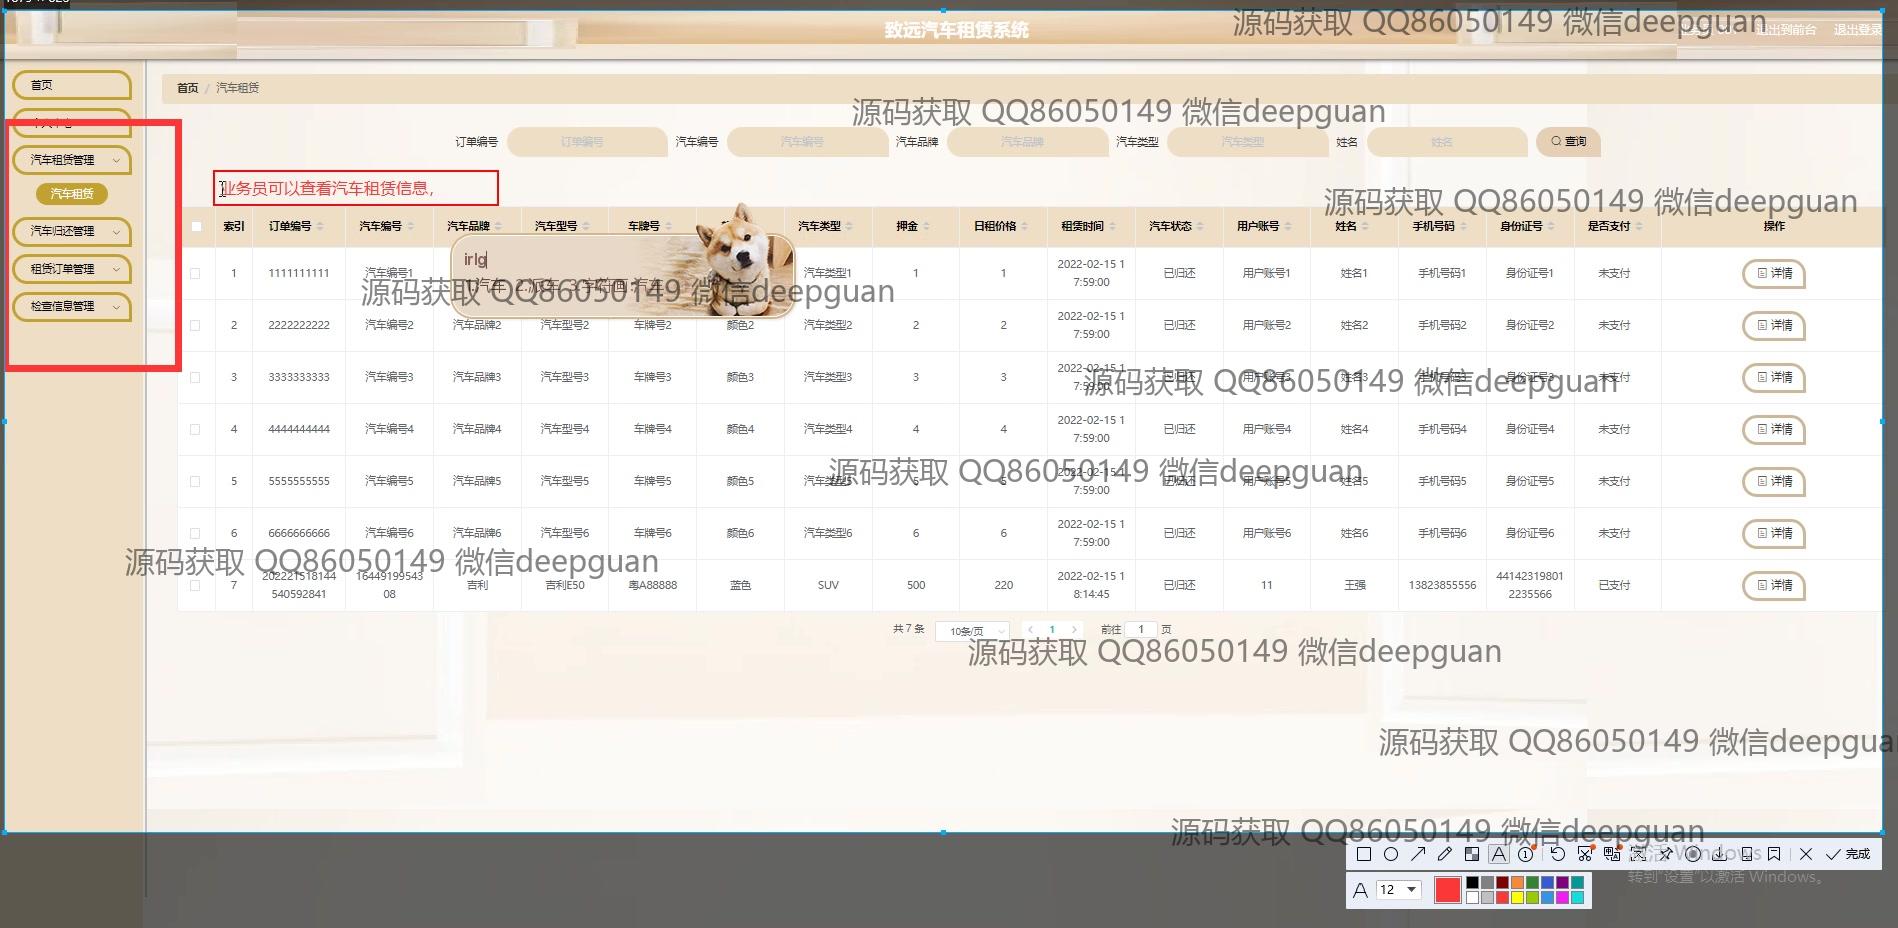Check the checkbox for row 4
The height and width of the screenshot is (928, 1898).
pyautogui.click(x=196, y=429)
